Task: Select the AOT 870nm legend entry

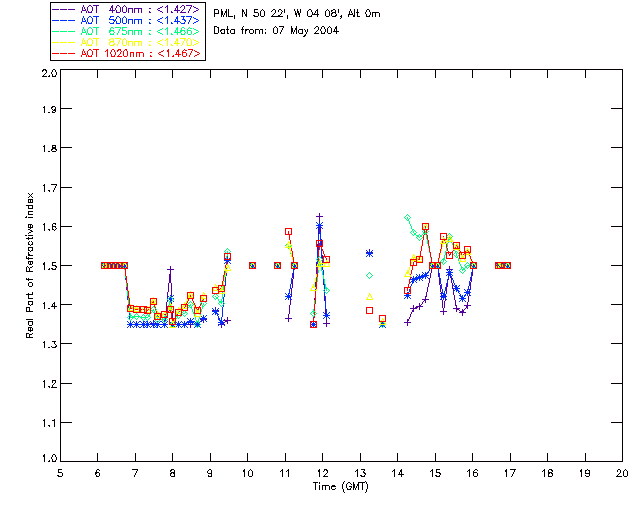Action: (x=127, y=42)
